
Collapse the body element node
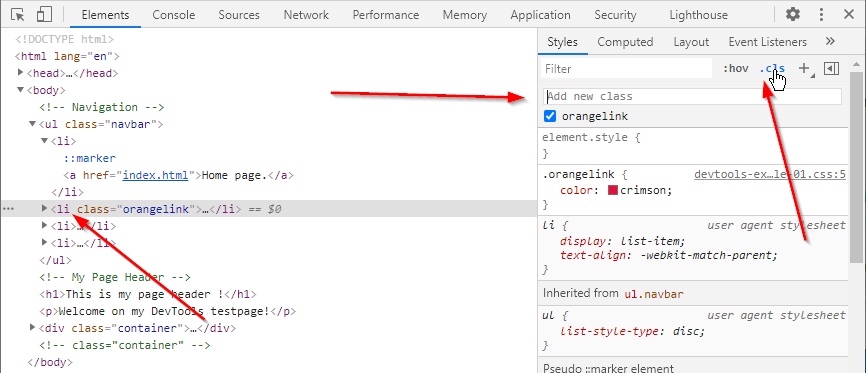click(20, 90)
